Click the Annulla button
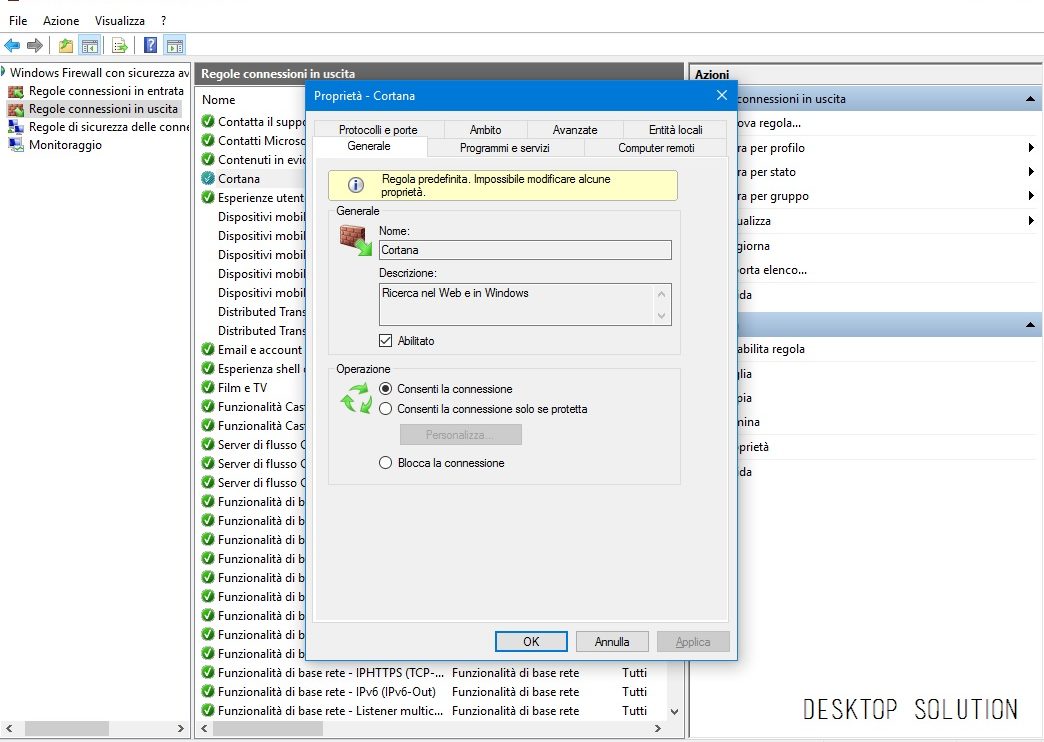This screenshot has width=1044, height=742. [x=611, y=642]
